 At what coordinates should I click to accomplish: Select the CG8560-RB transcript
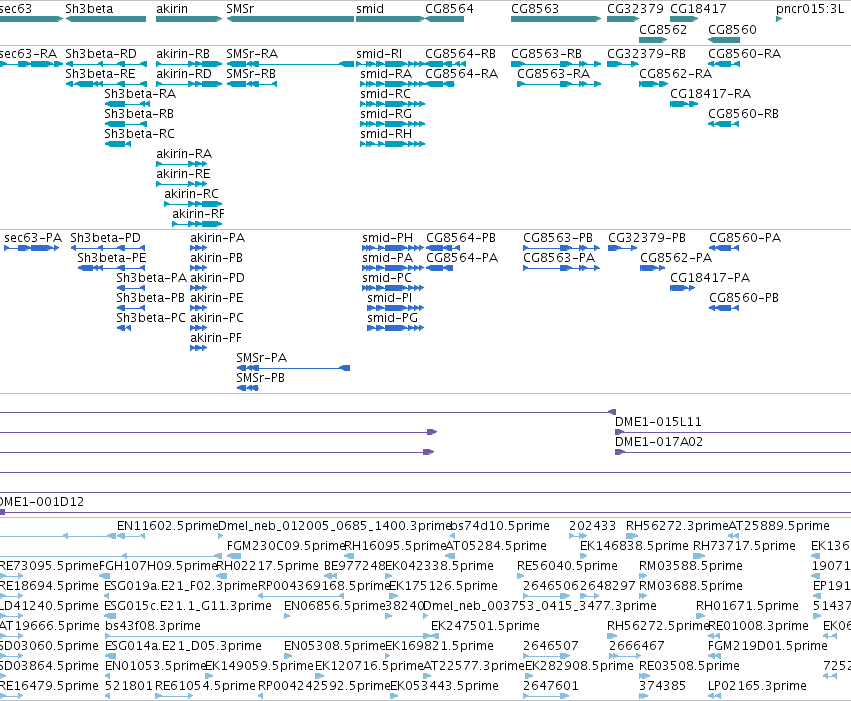click(723, 124)
